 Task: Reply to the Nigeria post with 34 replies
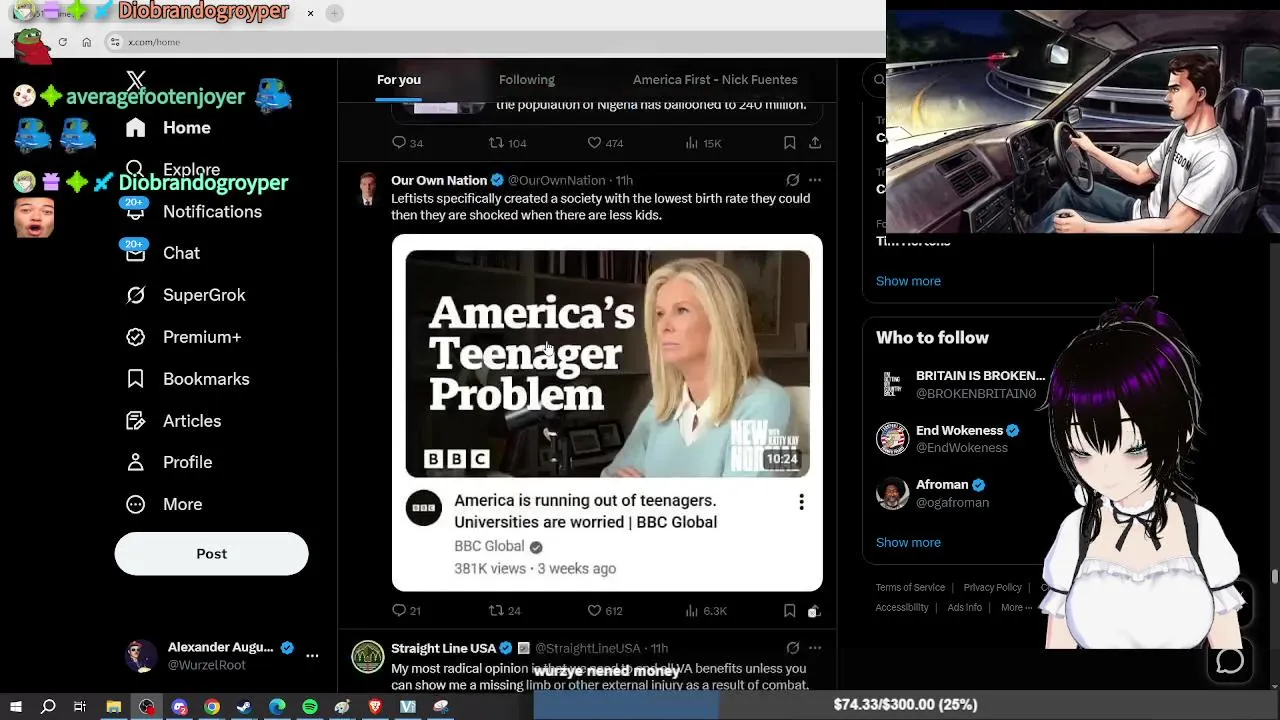[407, 143]
